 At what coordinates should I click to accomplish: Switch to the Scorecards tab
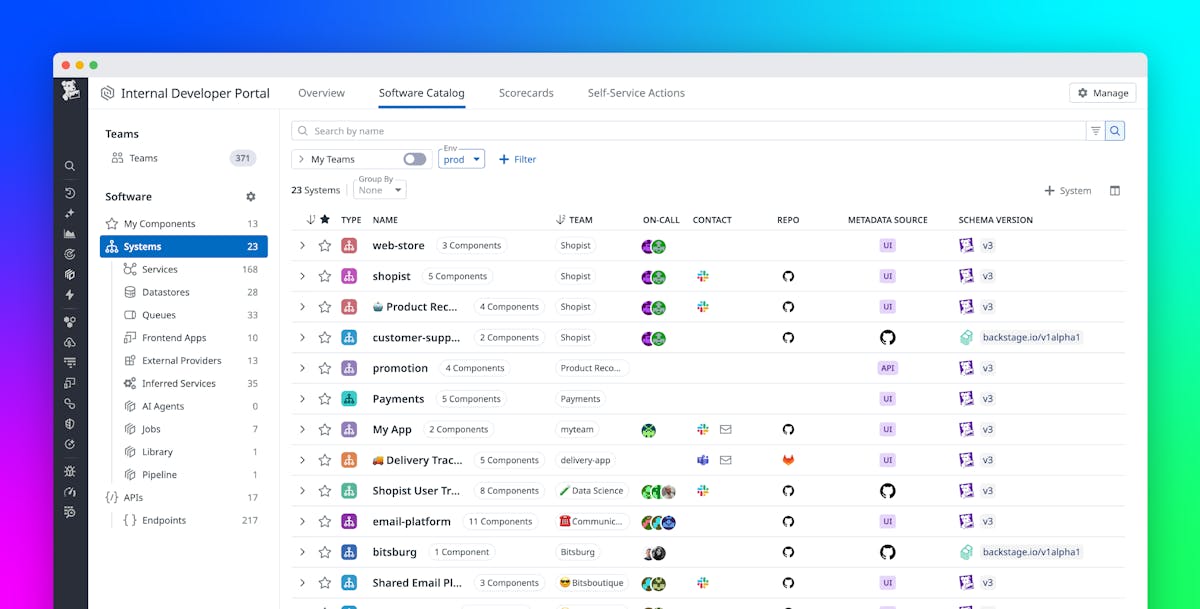[x=526, y=92]
